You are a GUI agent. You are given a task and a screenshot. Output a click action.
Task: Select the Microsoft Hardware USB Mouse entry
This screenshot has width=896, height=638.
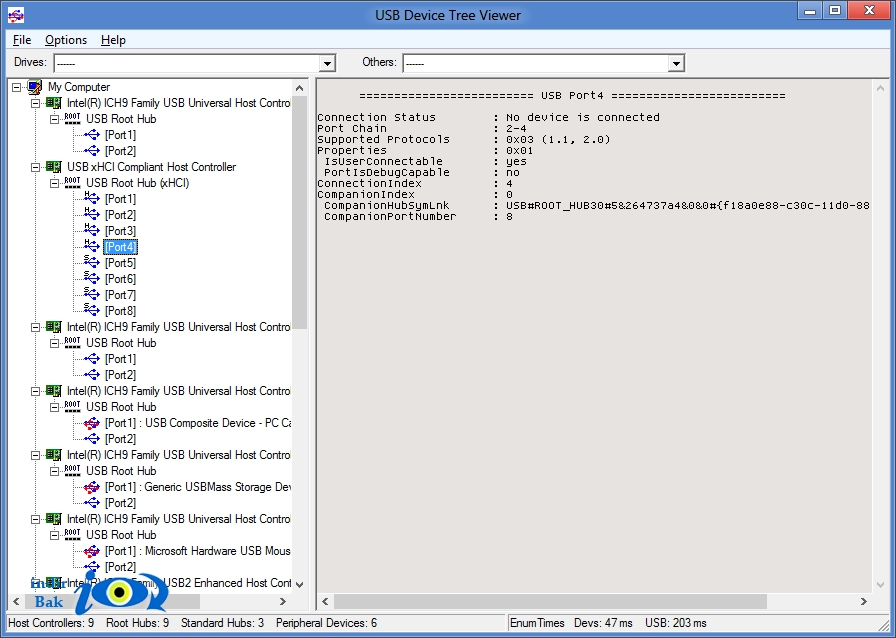pos(198,551)
